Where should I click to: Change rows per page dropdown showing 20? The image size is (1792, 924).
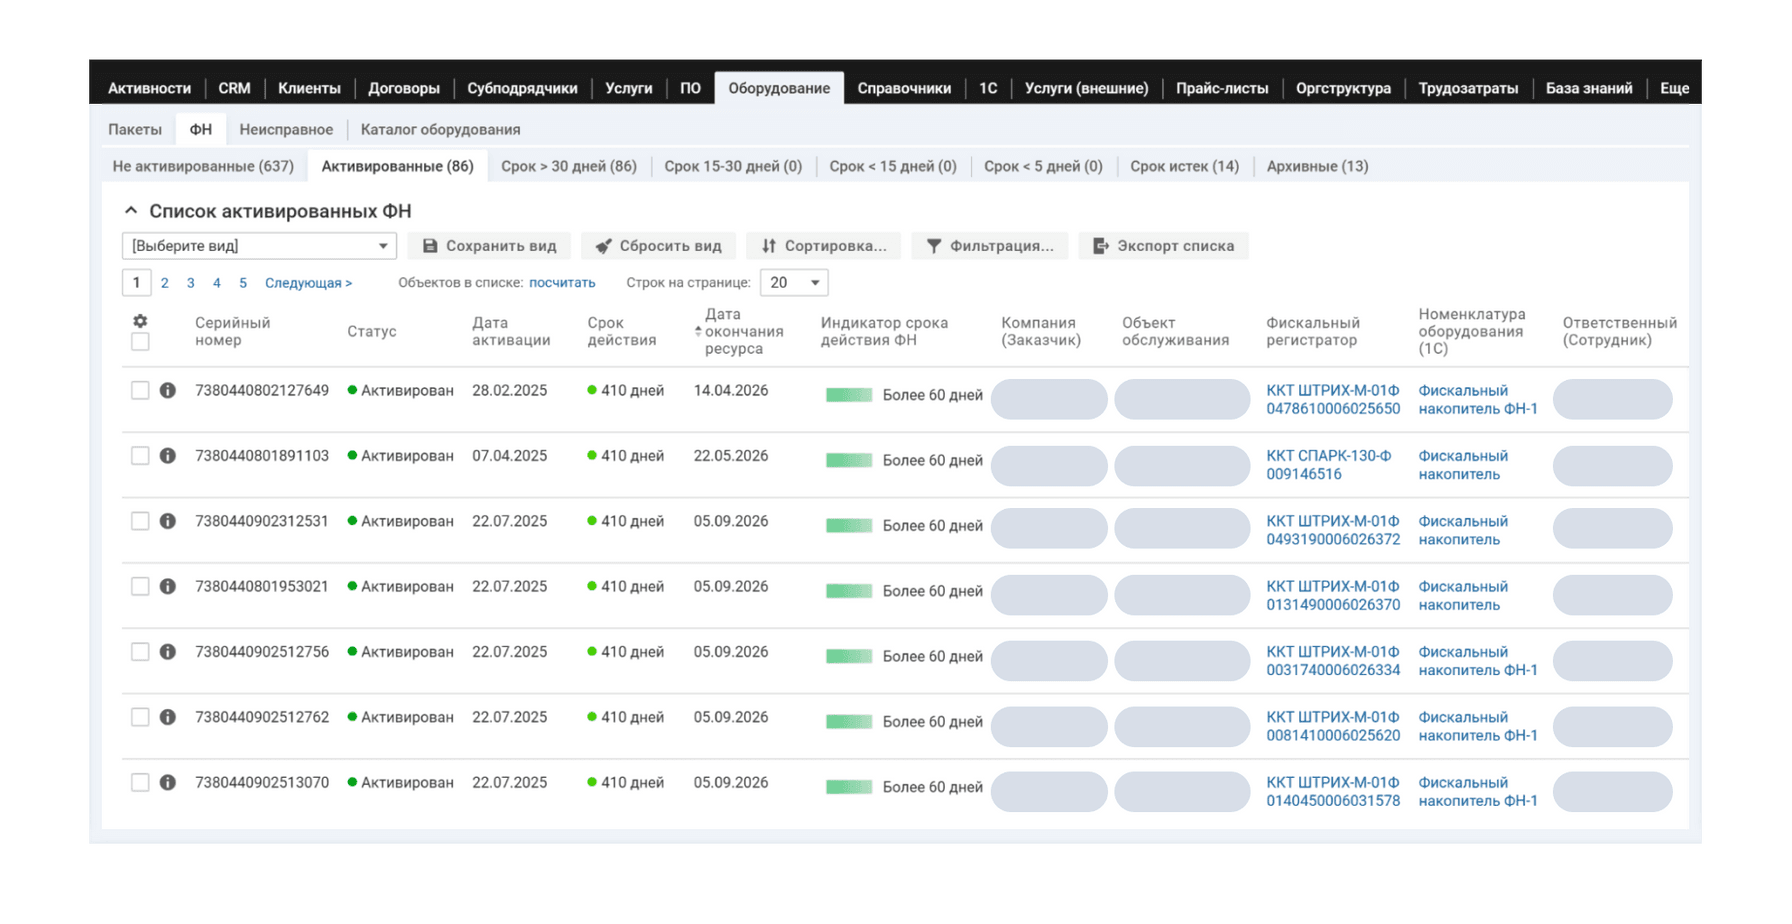click(x=794, y=283)
